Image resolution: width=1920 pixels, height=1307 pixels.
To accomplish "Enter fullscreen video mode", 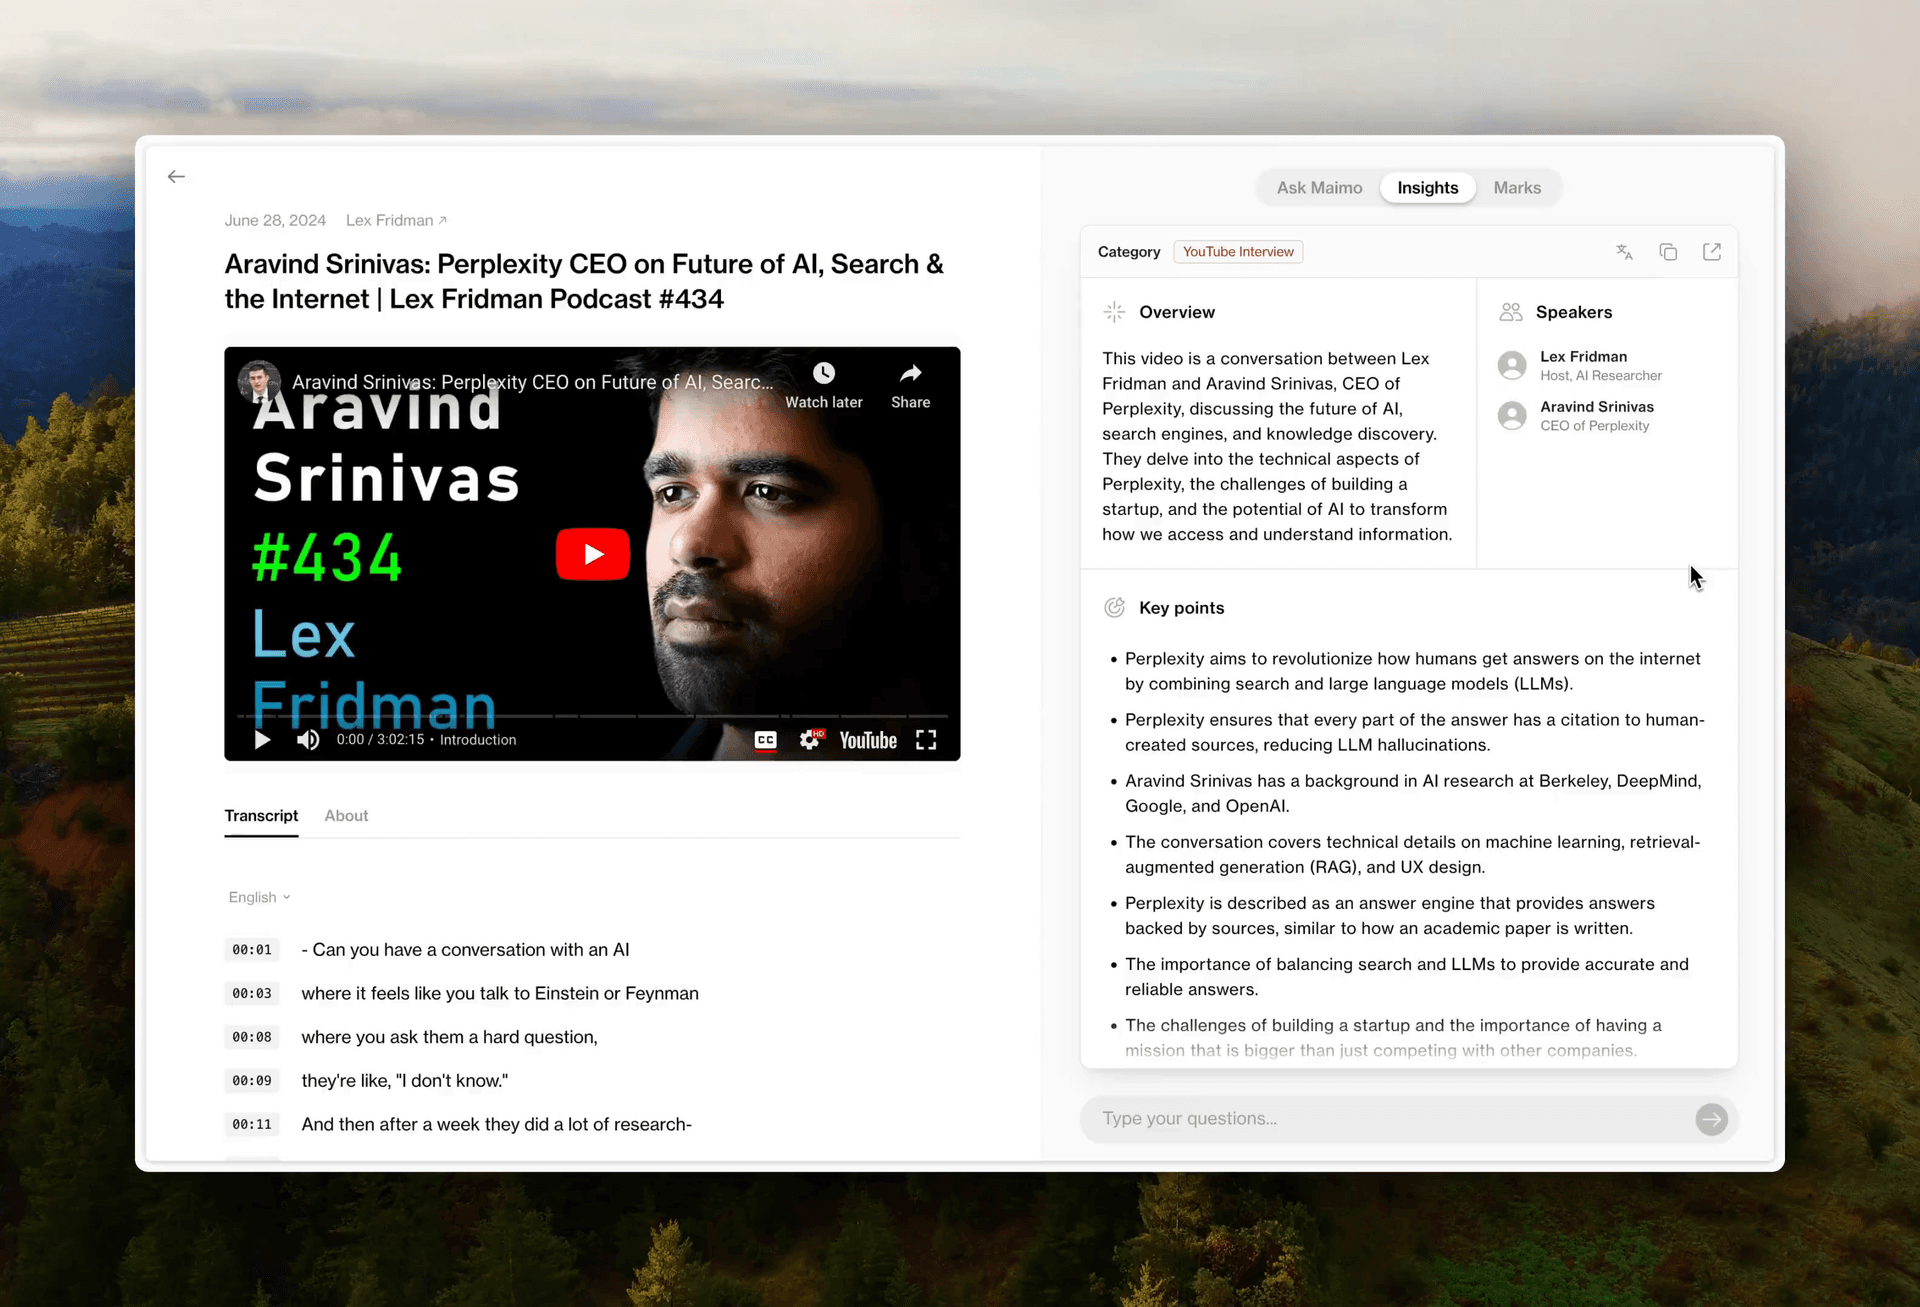I will pyautogui.click(x=926, y=740).
